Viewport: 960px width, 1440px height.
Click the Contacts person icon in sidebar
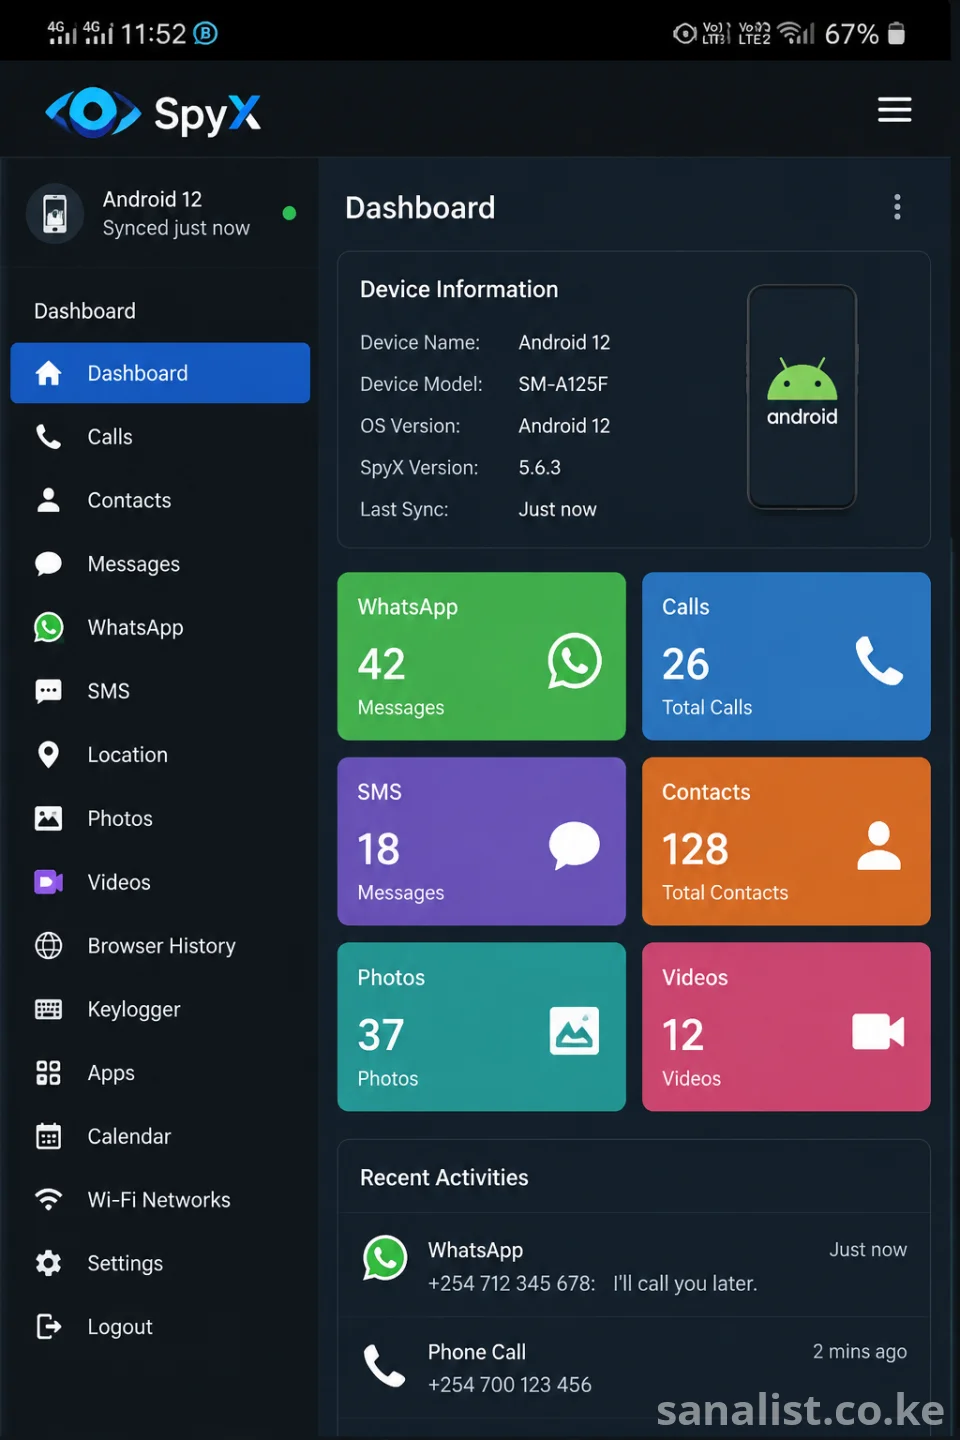coord(48,500)
